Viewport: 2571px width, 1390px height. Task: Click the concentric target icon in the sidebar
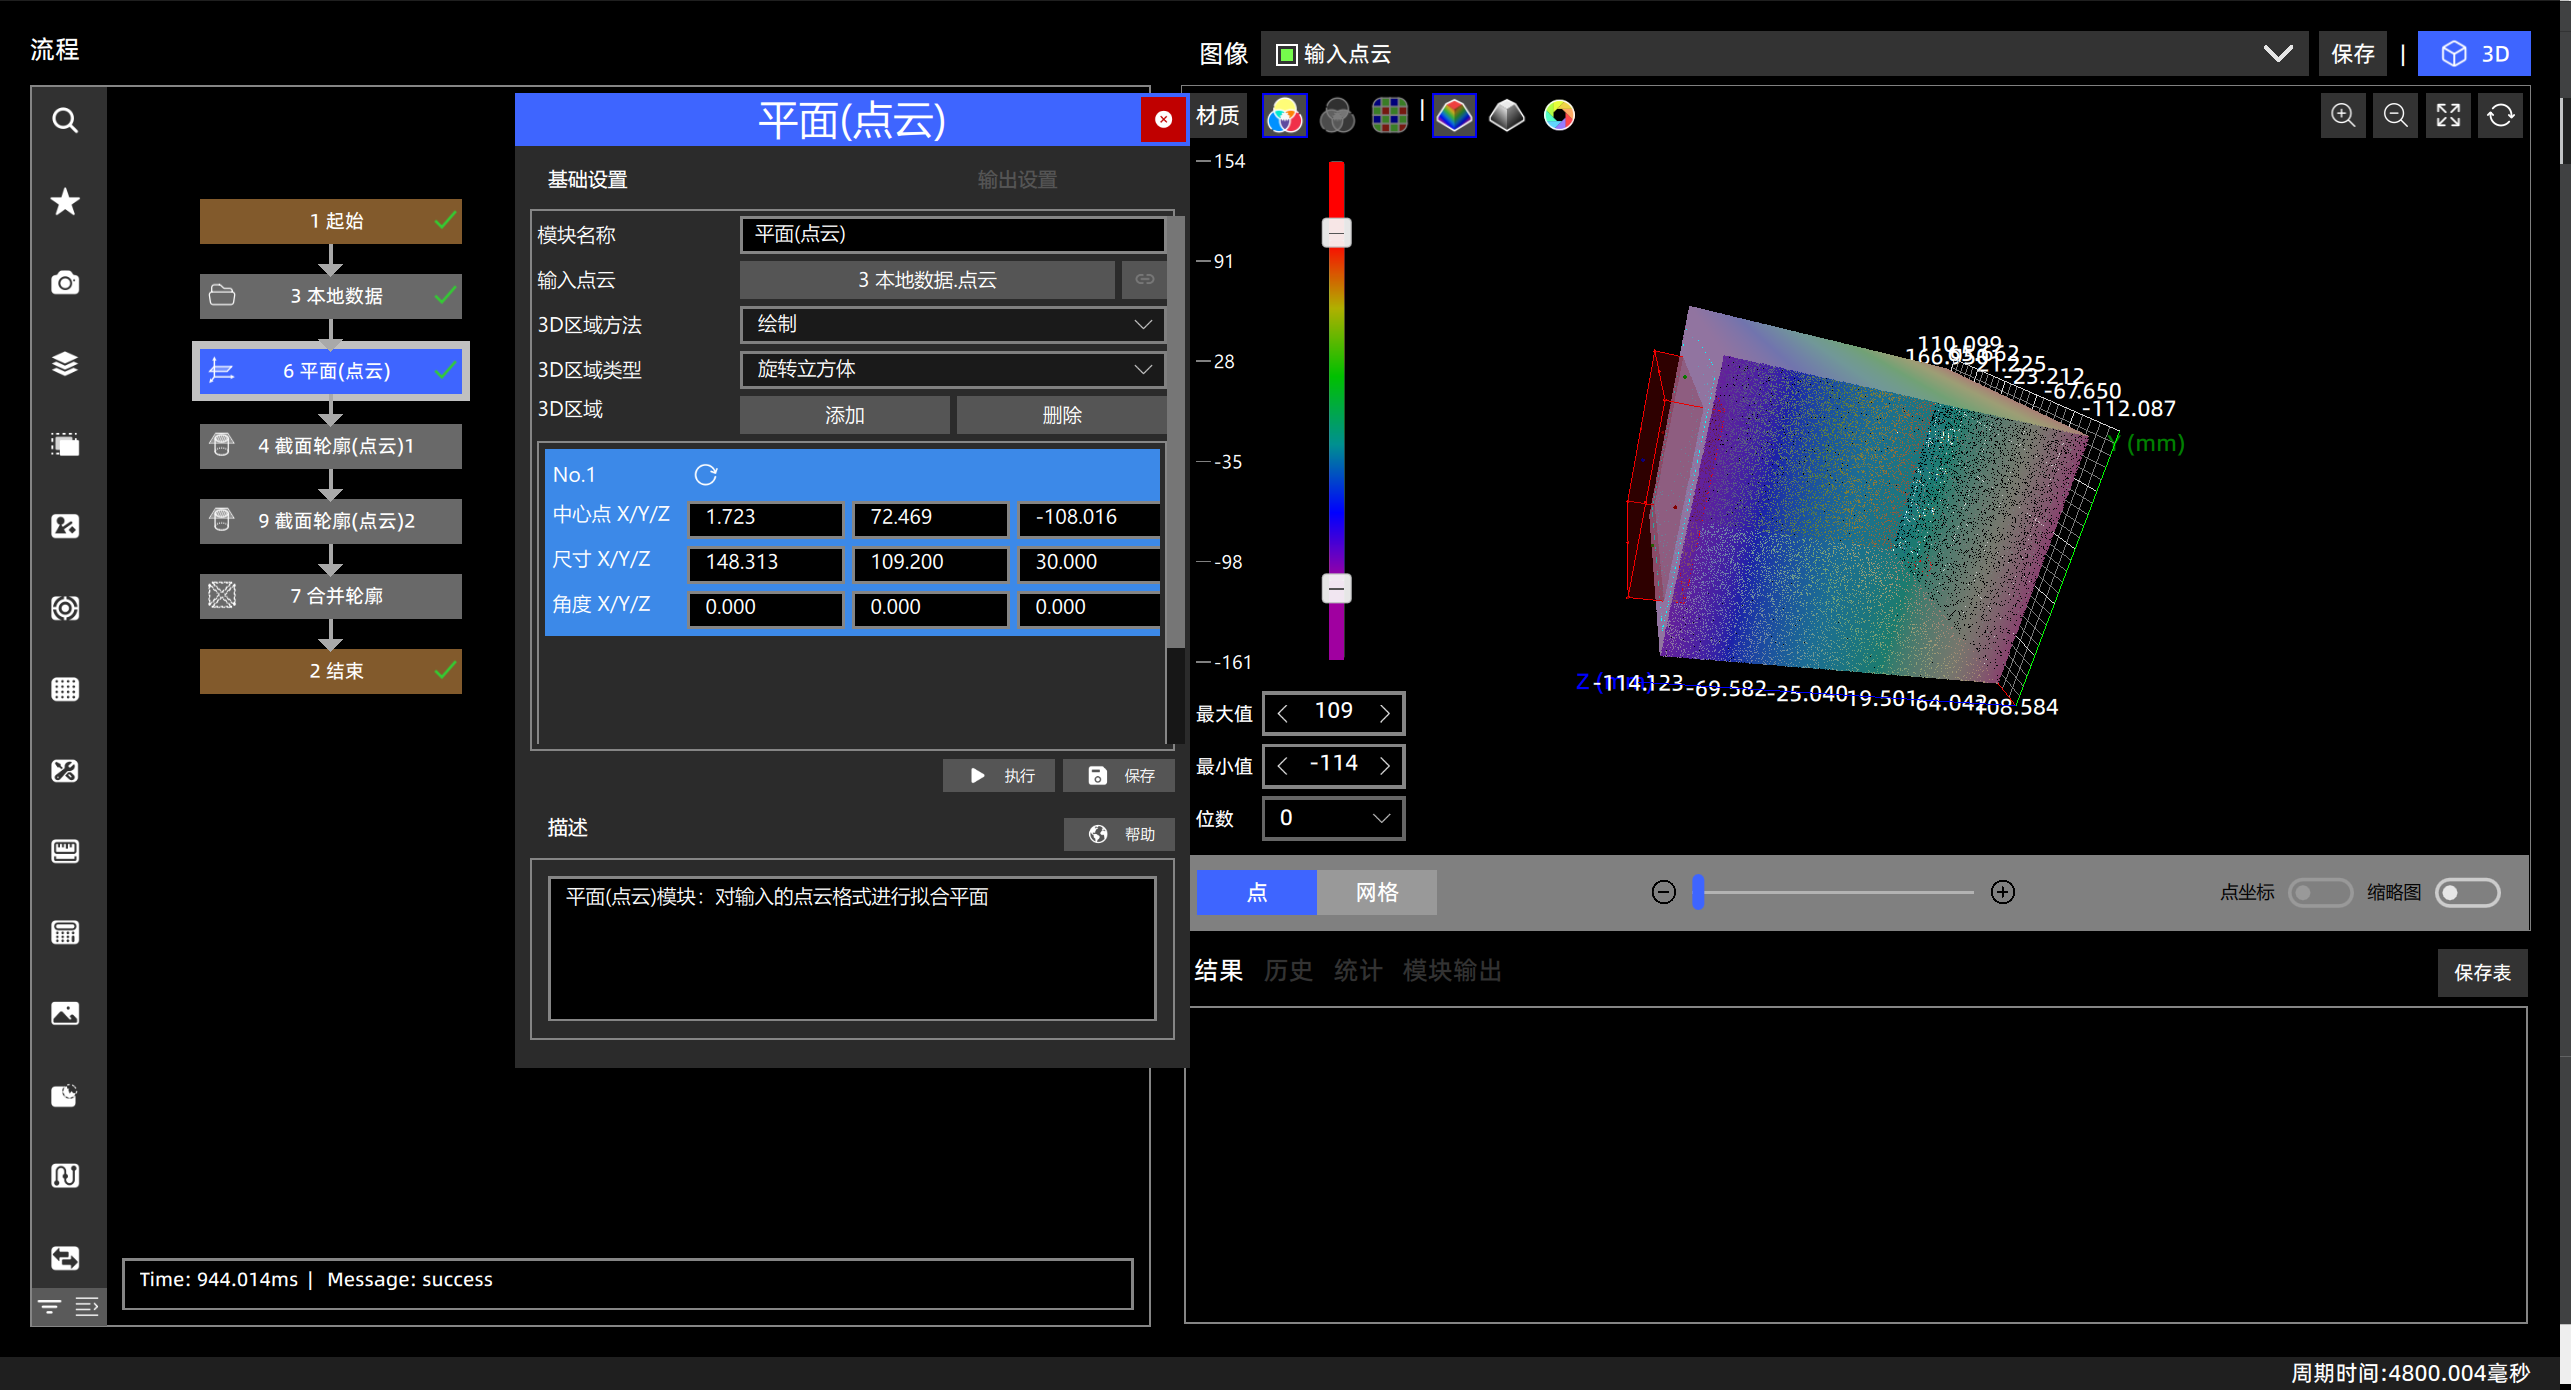point(65,607)
